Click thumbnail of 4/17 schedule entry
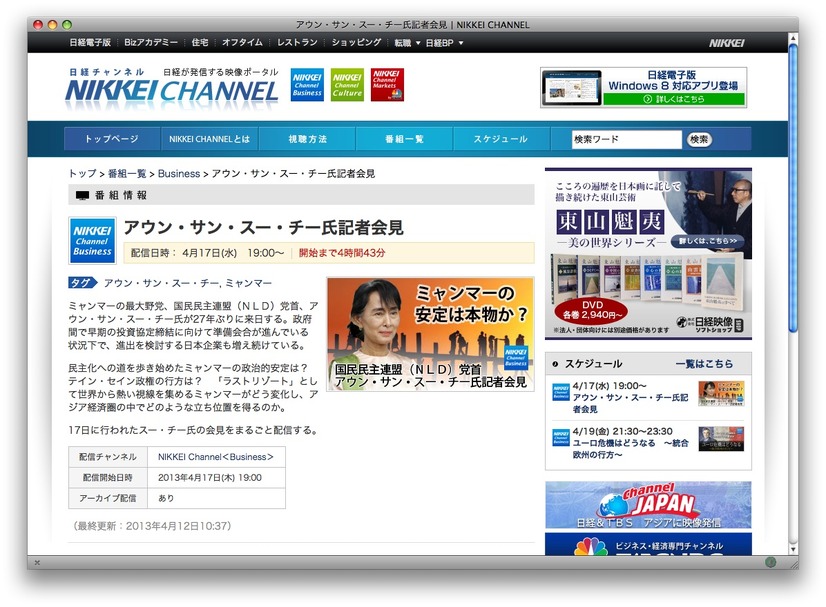This screenshot has height=607, width=826. click(721, 393)
